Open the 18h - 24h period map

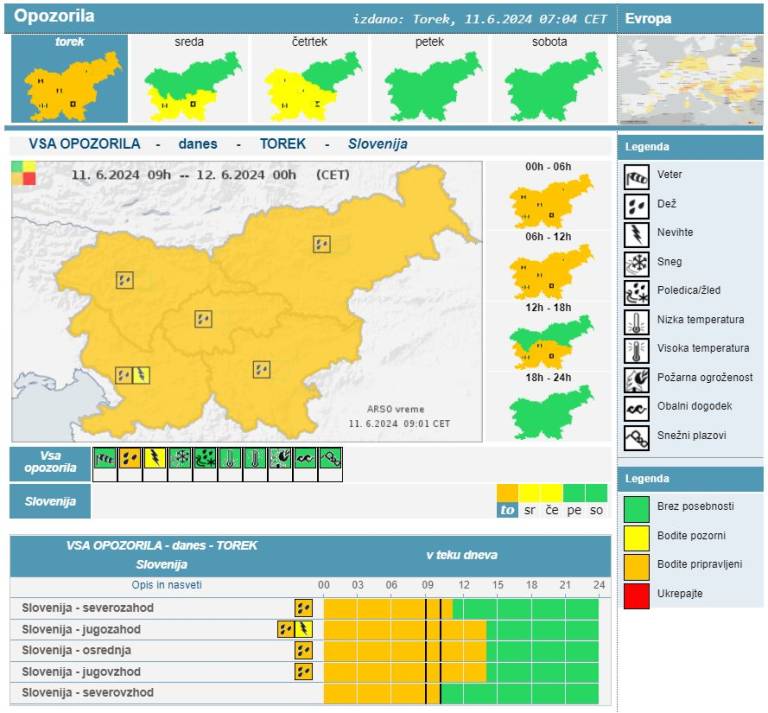click(546, 410)
